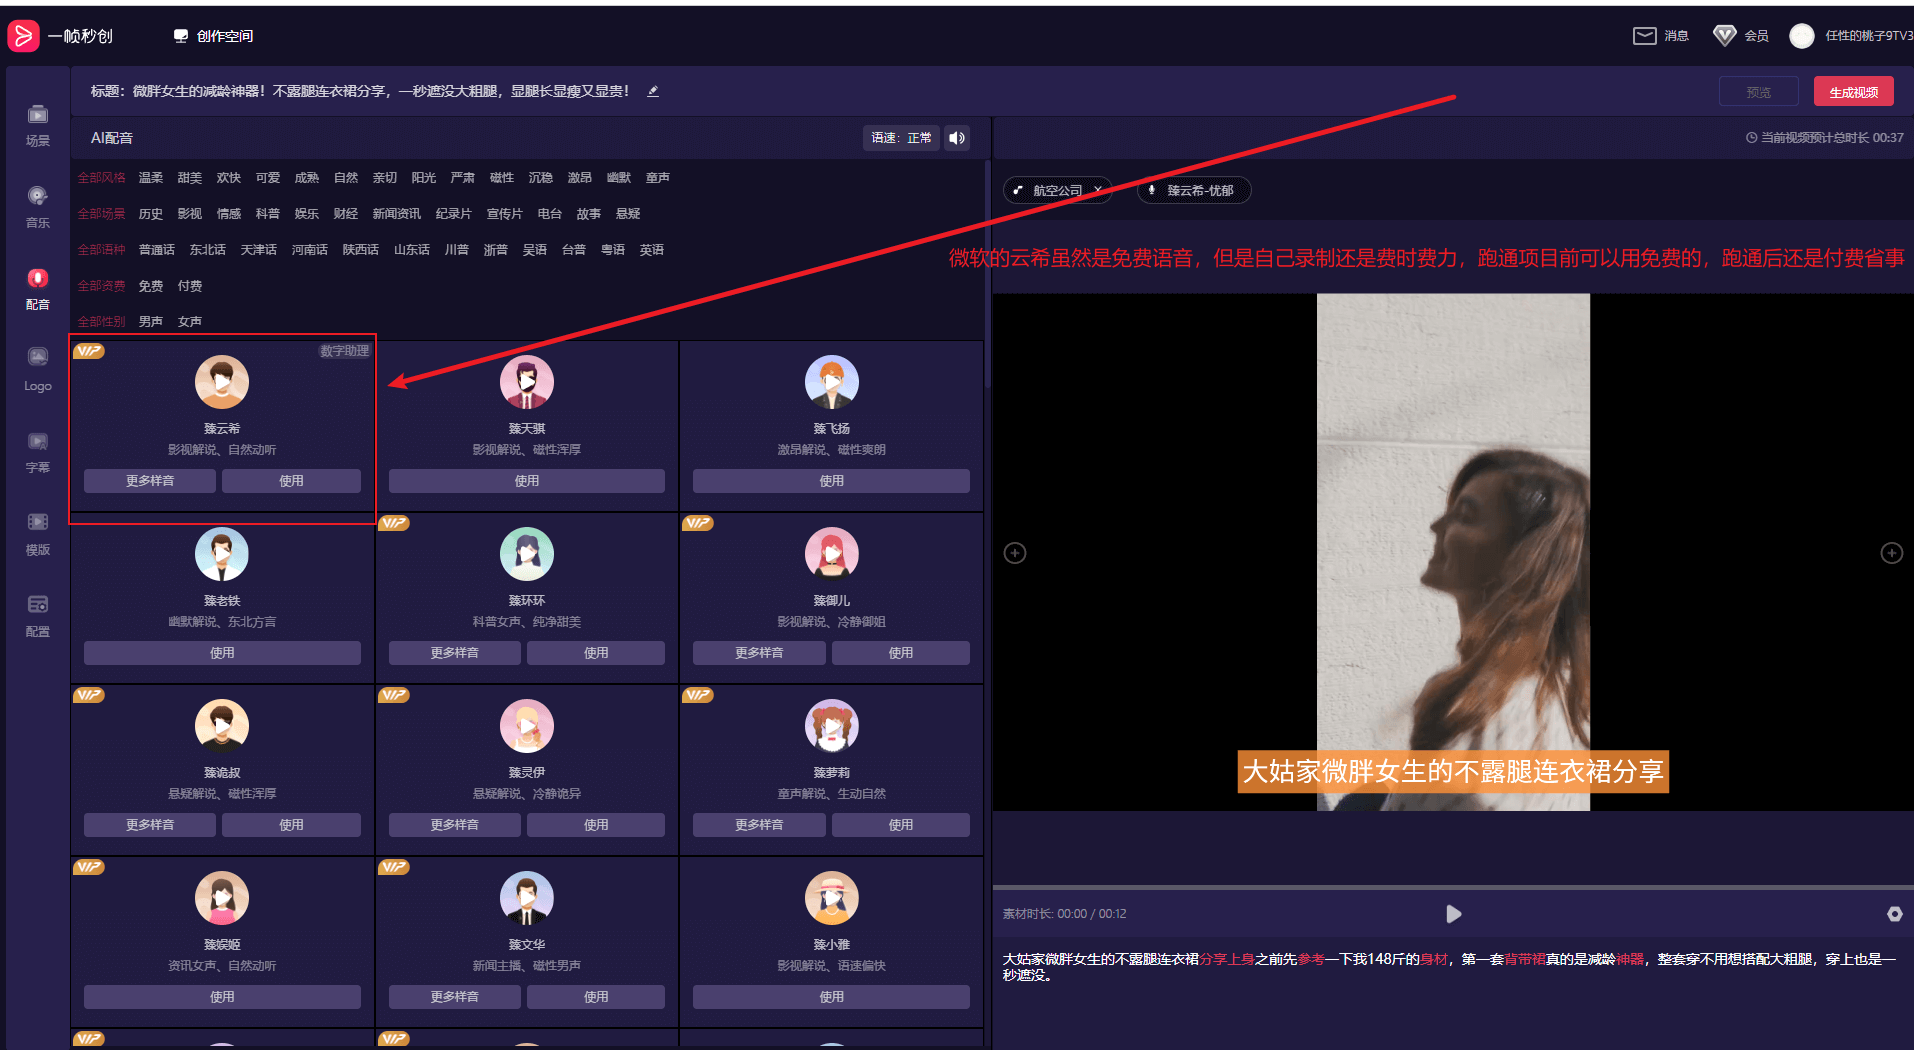Remove the 航空公司 music tag
The image size is (1914, 1050).
click(x=1097, y=190)
